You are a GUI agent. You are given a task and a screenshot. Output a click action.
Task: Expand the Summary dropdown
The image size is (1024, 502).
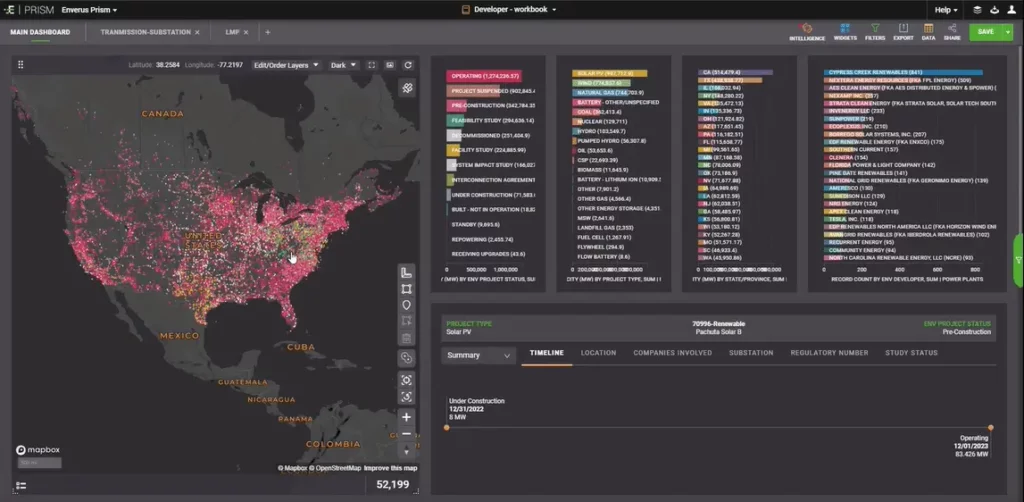click(478, 355)
